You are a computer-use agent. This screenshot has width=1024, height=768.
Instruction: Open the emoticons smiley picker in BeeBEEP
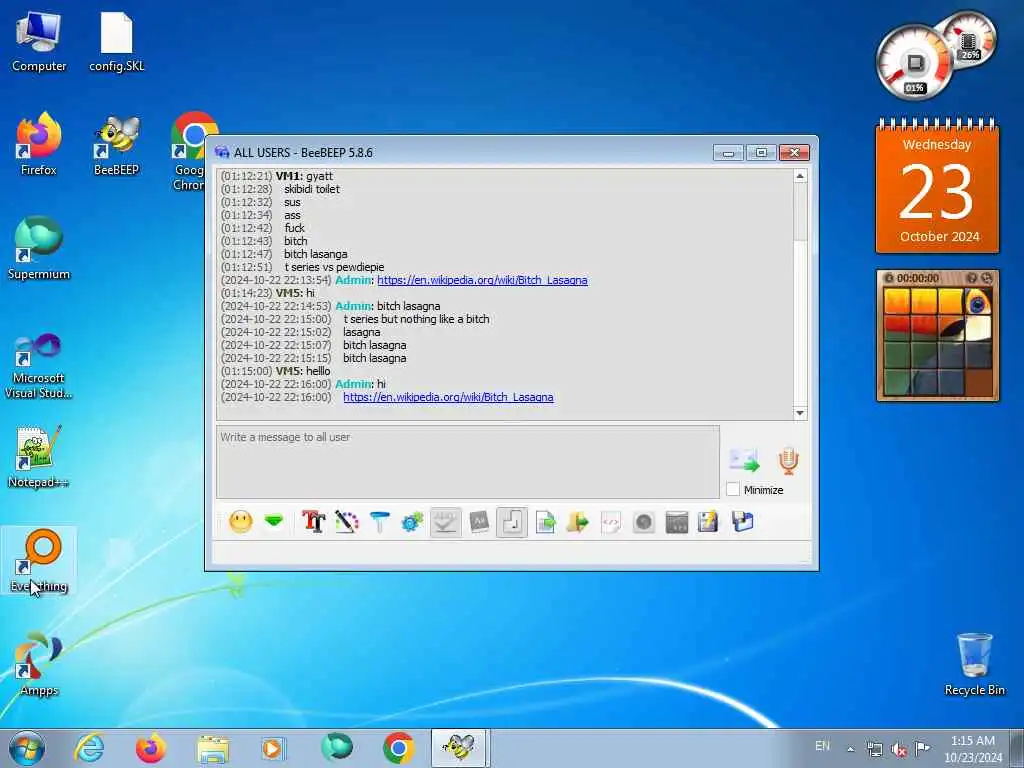(x=241, y=522)
